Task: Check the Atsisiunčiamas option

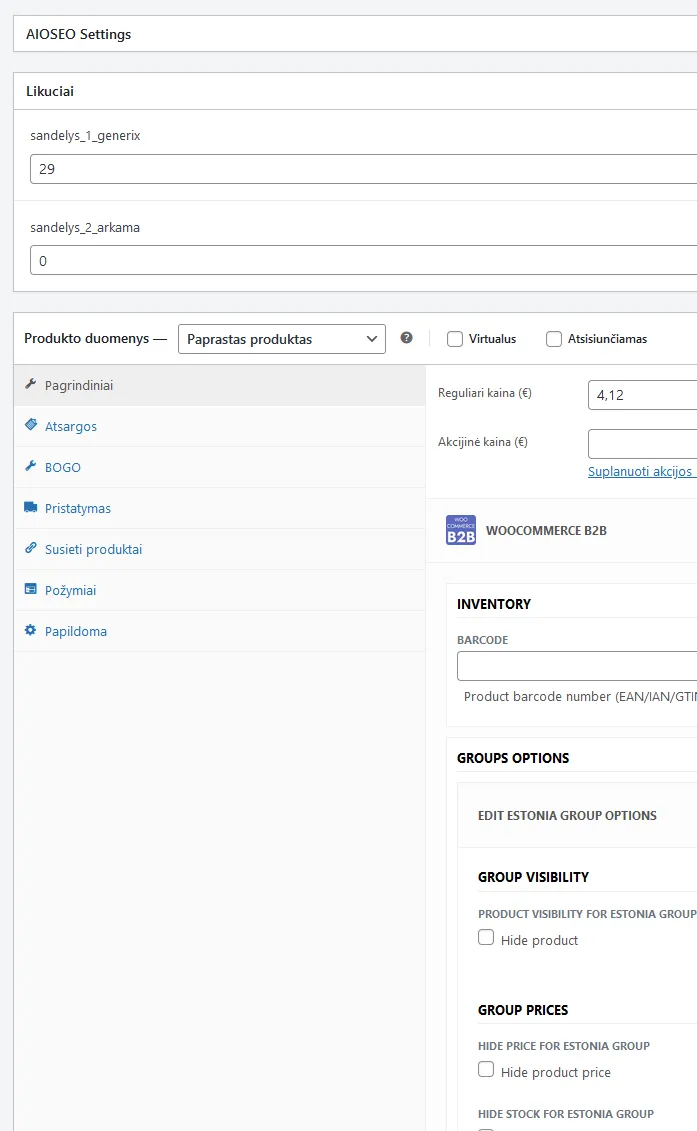Action: (x=554, y=339)
